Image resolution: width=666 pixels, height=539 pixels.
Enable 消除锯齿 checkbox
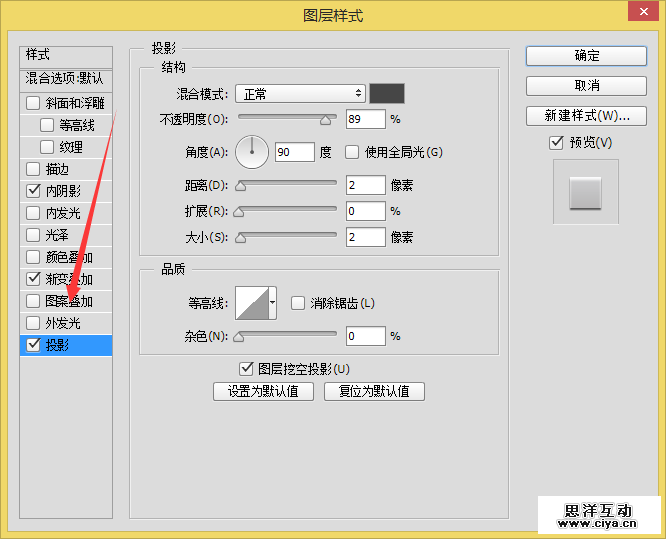298,303
